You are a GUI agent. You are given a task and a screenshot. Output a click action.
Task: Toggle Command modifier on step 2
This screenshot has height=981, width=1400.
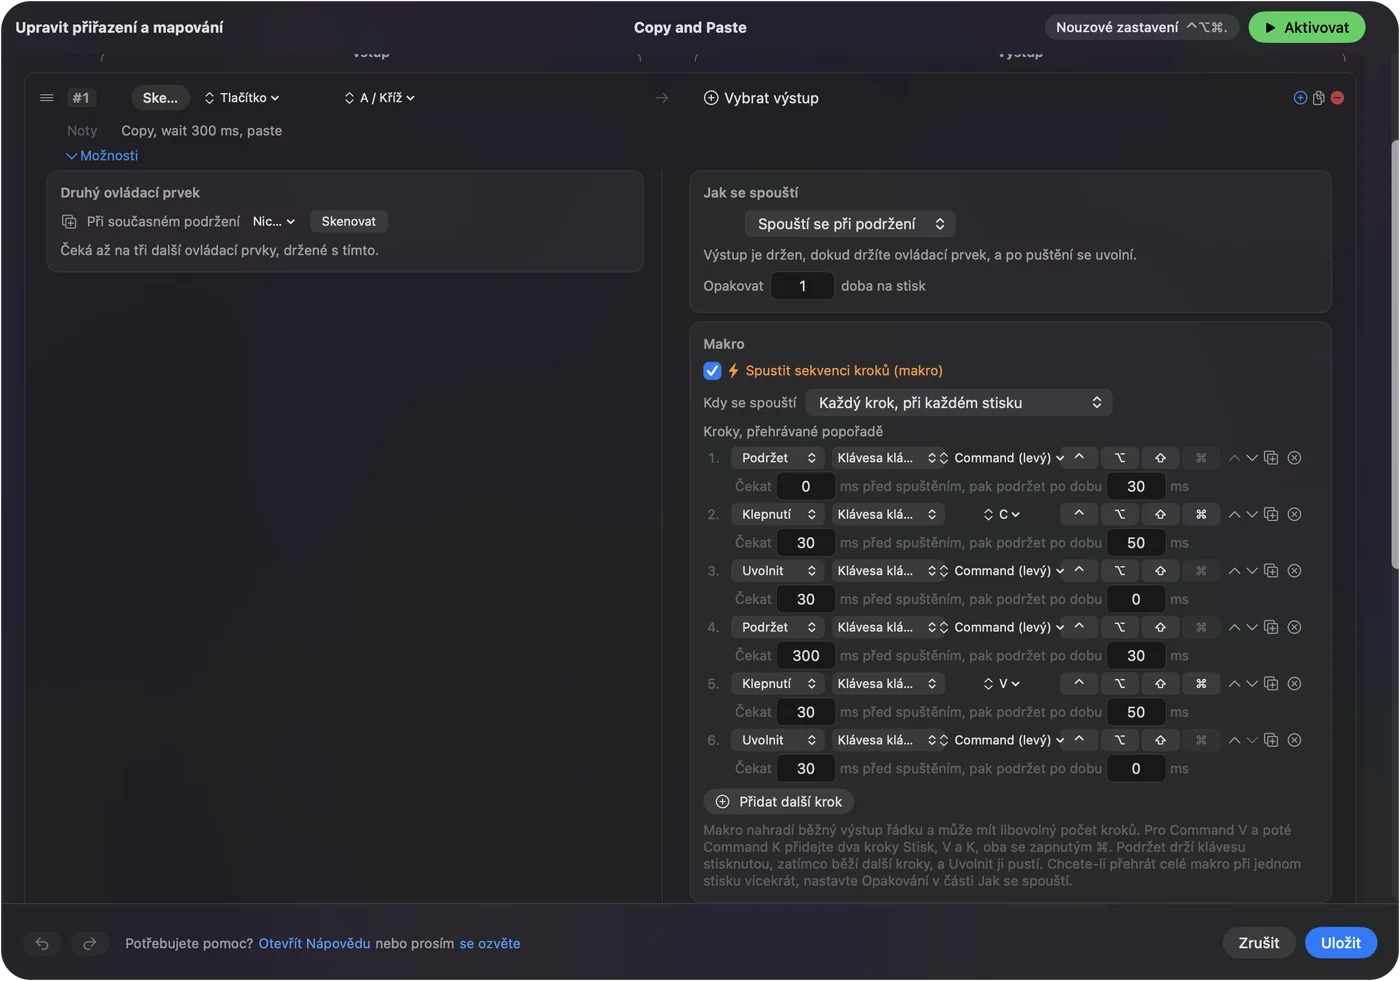pyautogui.click(x=1201, y=514)
